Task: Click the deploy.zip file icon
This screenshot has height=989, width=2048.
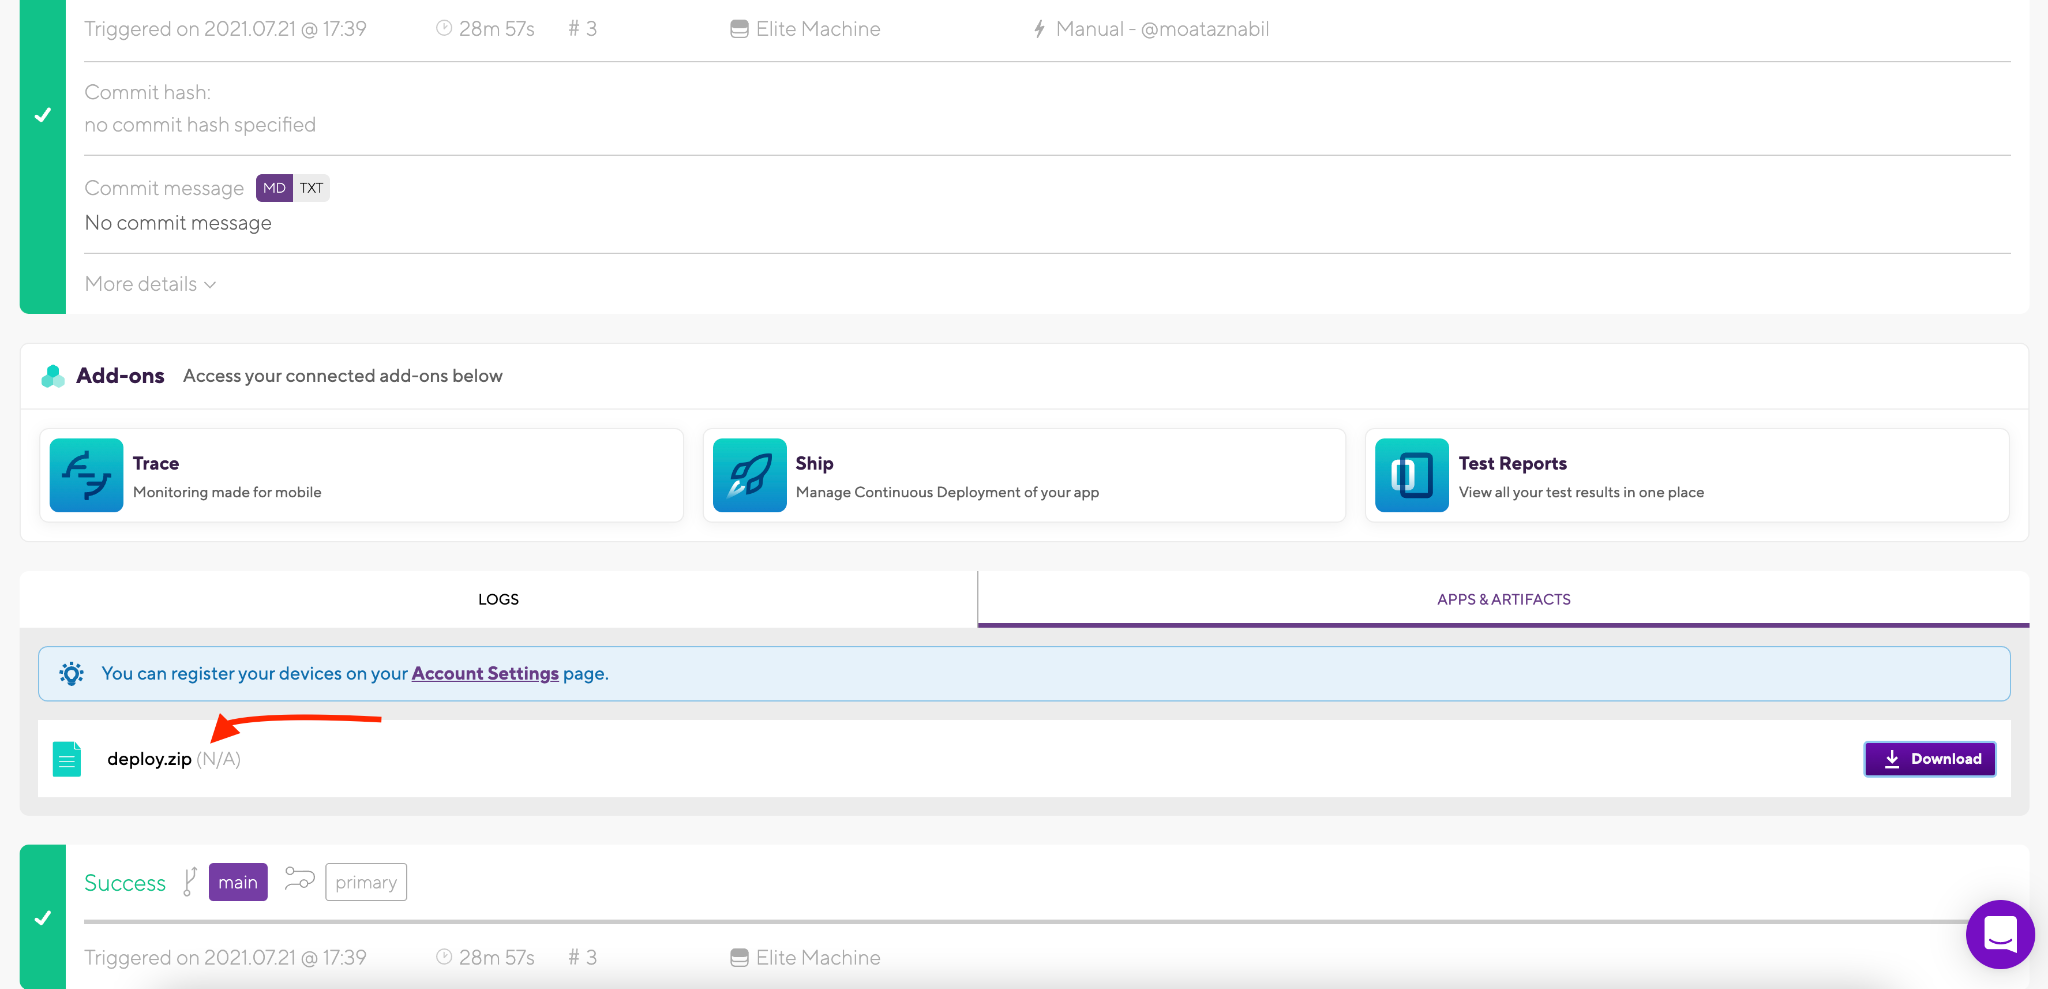Action: point(67,759)
